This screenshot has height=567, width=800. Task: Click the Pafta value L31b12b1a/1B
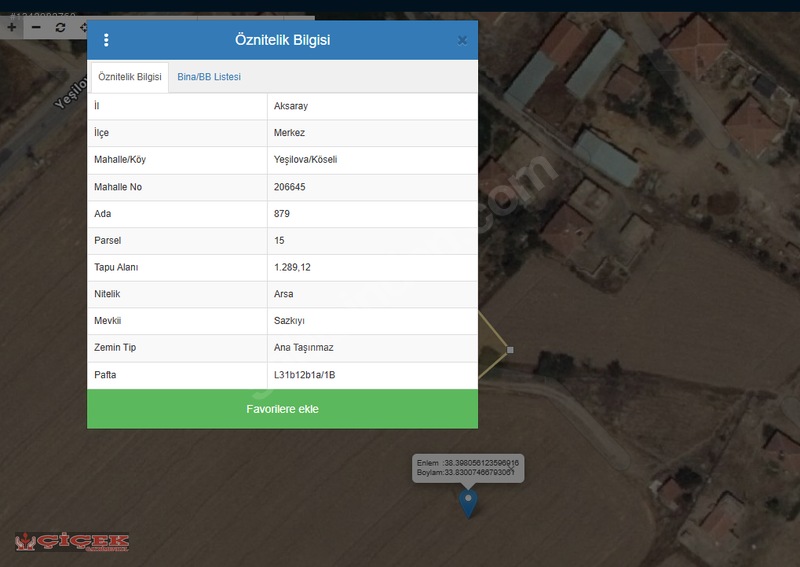point(305,375)
